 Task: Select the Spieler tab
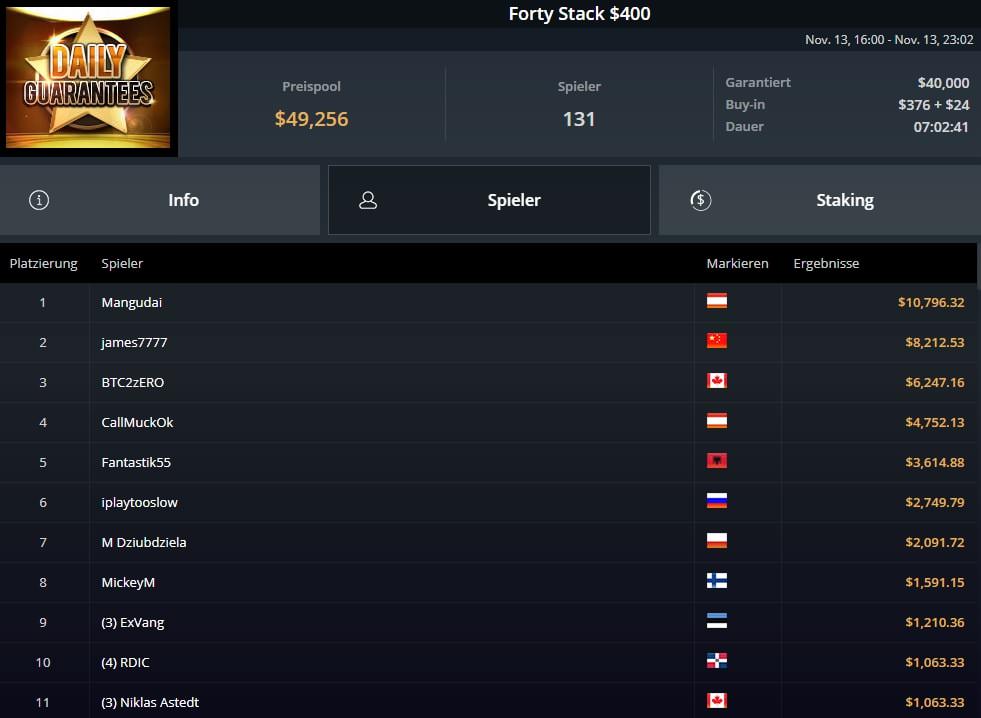coord(489,200)
